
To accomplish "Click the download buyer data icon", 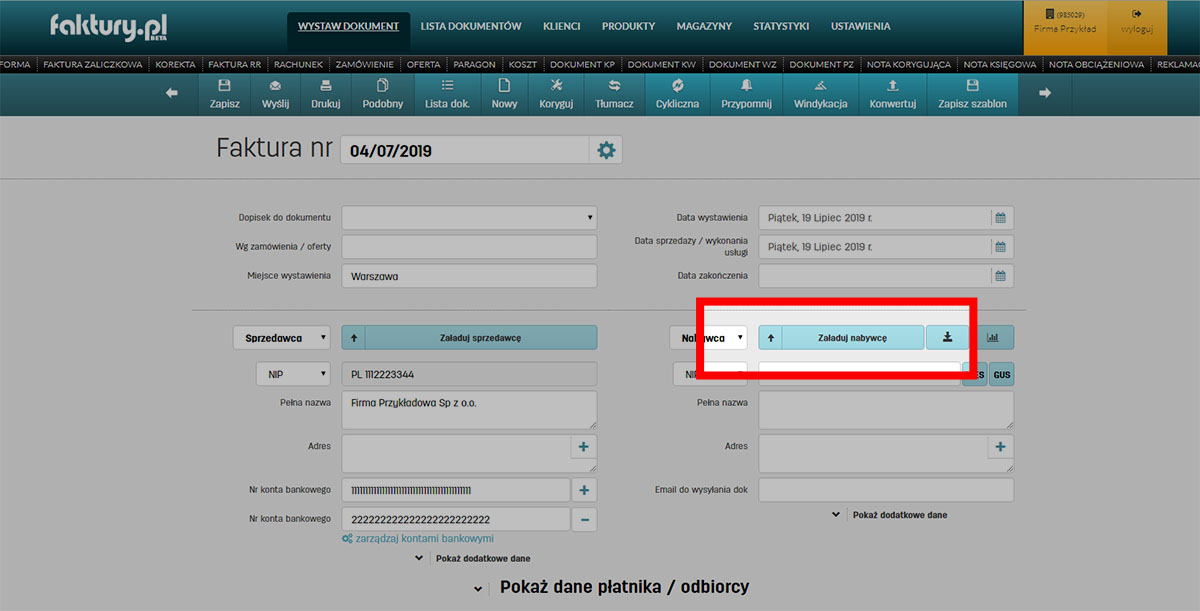I will (x=947, y=338).
